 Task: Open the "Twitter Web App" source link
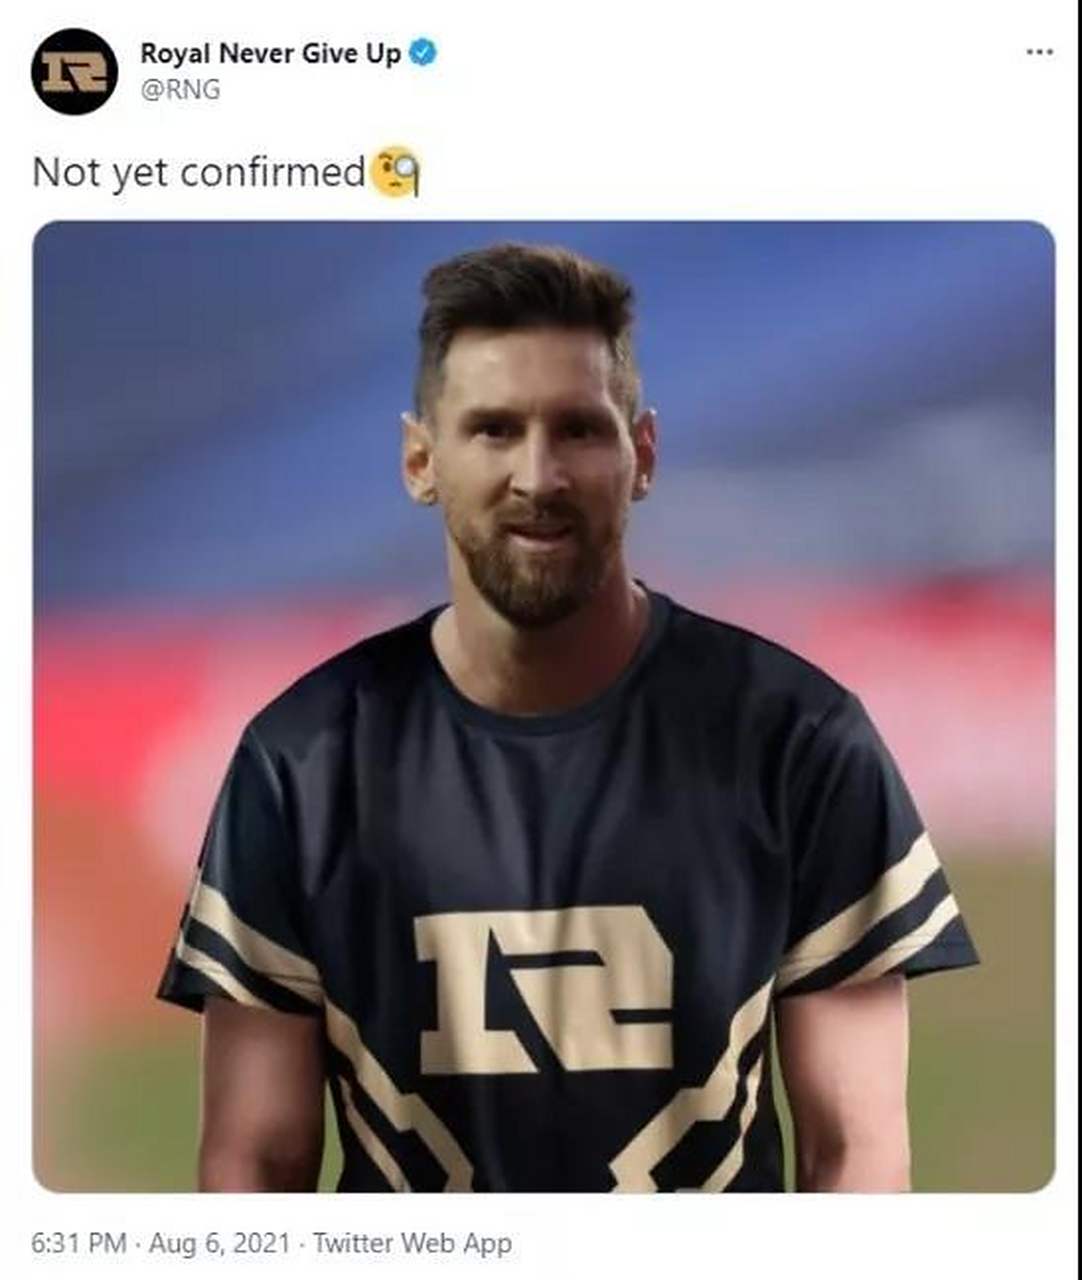coord(412,1243)
